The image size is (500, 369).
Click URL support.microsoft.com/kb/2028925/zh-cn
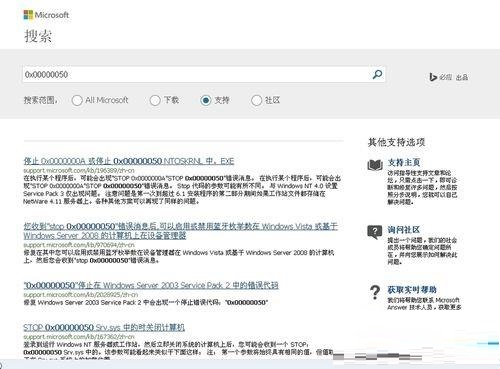[80, 295]
